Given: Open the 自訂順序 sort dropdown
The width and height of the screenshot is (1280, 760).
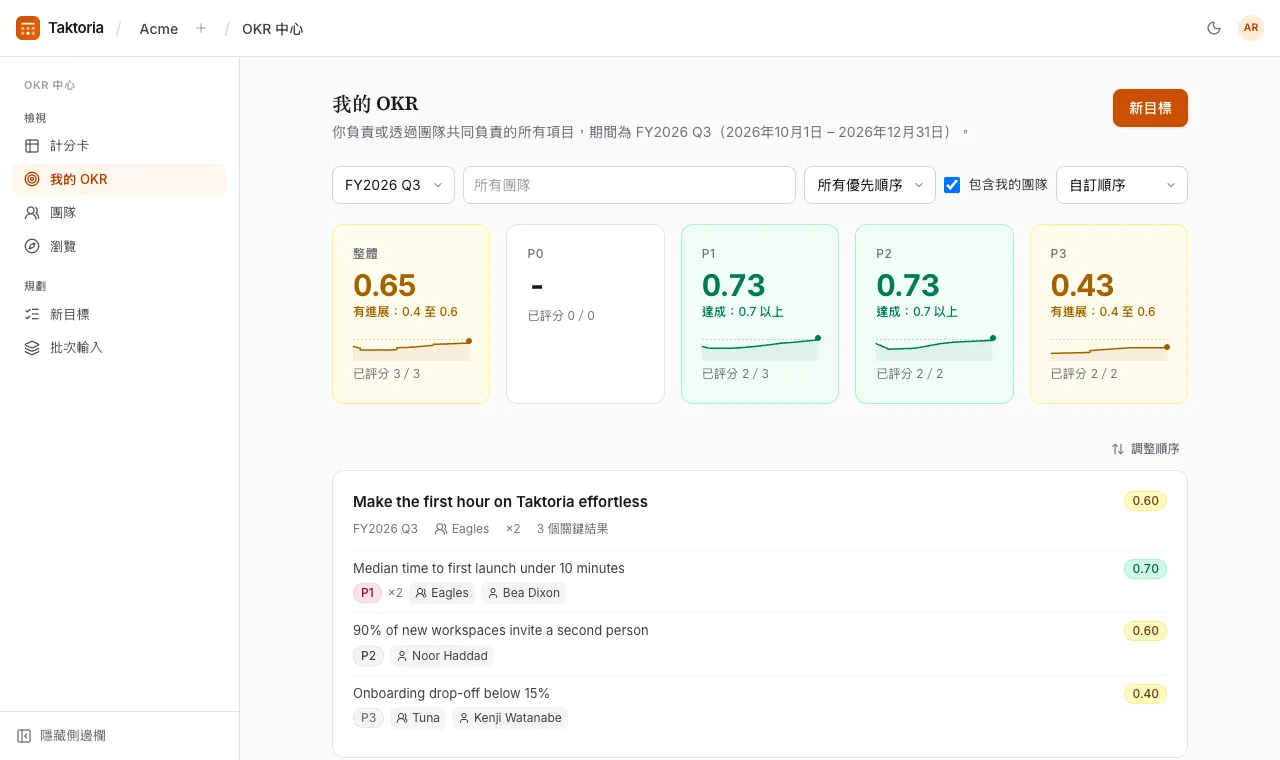Looking at the screenshot, I should click(1122, 185).
